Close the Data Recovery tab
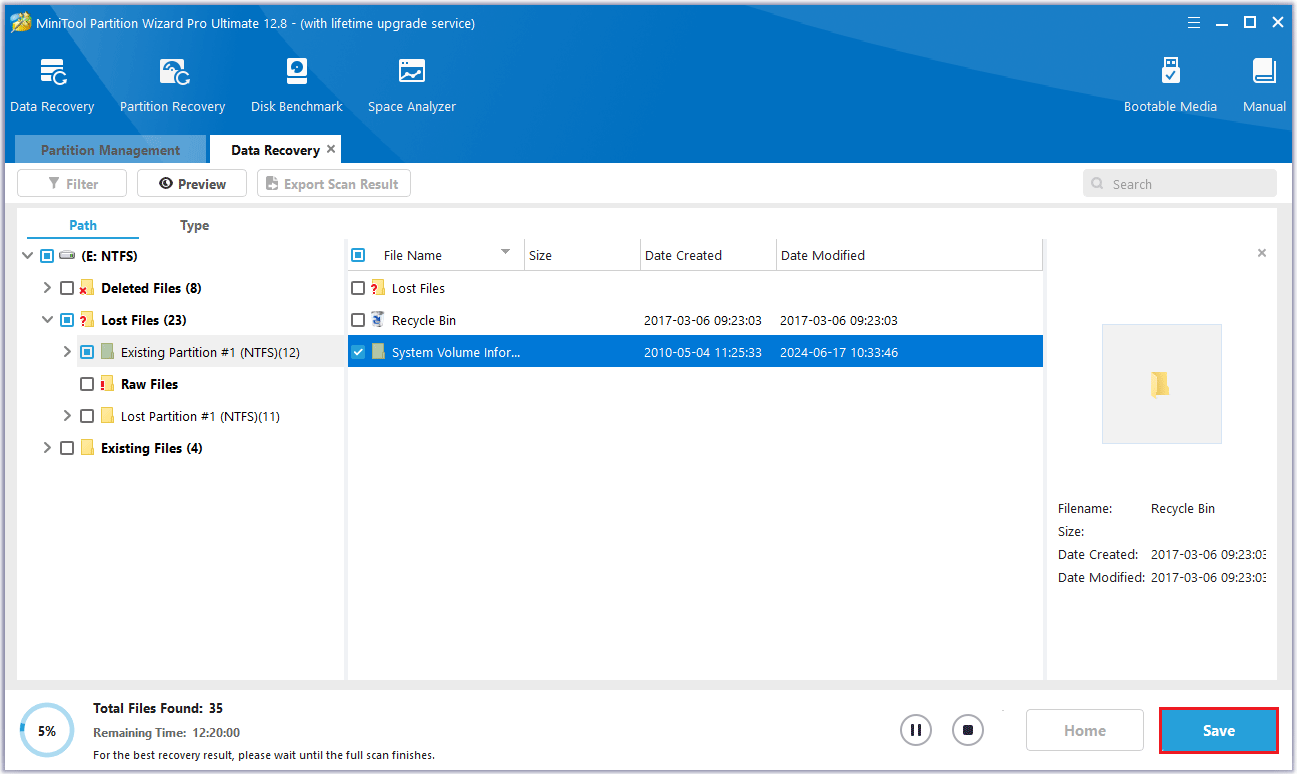The width and height of the screenshot is (1297, 774). pyautogui.click(x=331, y=149)
